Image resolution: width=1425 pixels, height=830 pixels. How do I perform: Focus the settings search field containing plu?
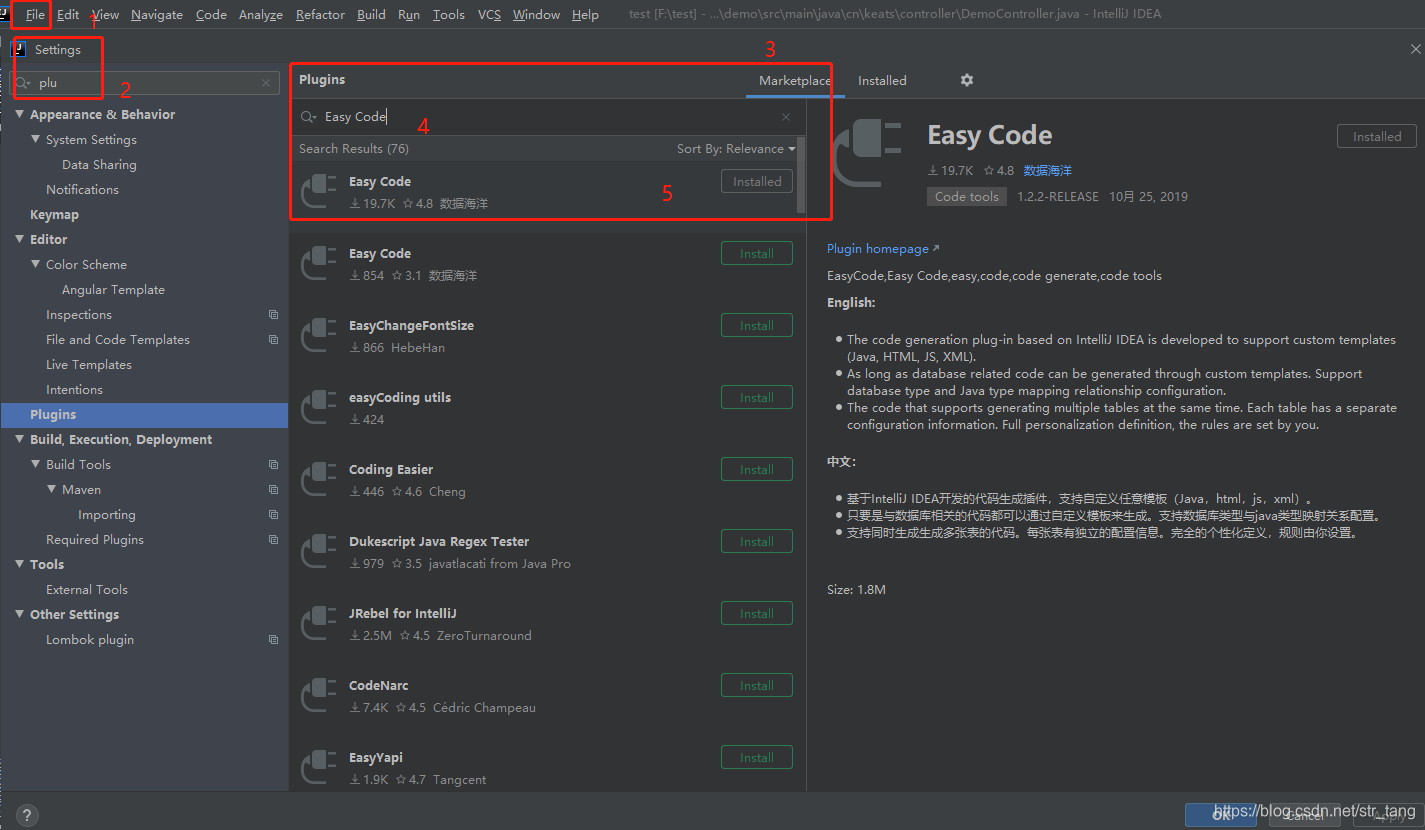pyautogui.click(x=144, y=83)
